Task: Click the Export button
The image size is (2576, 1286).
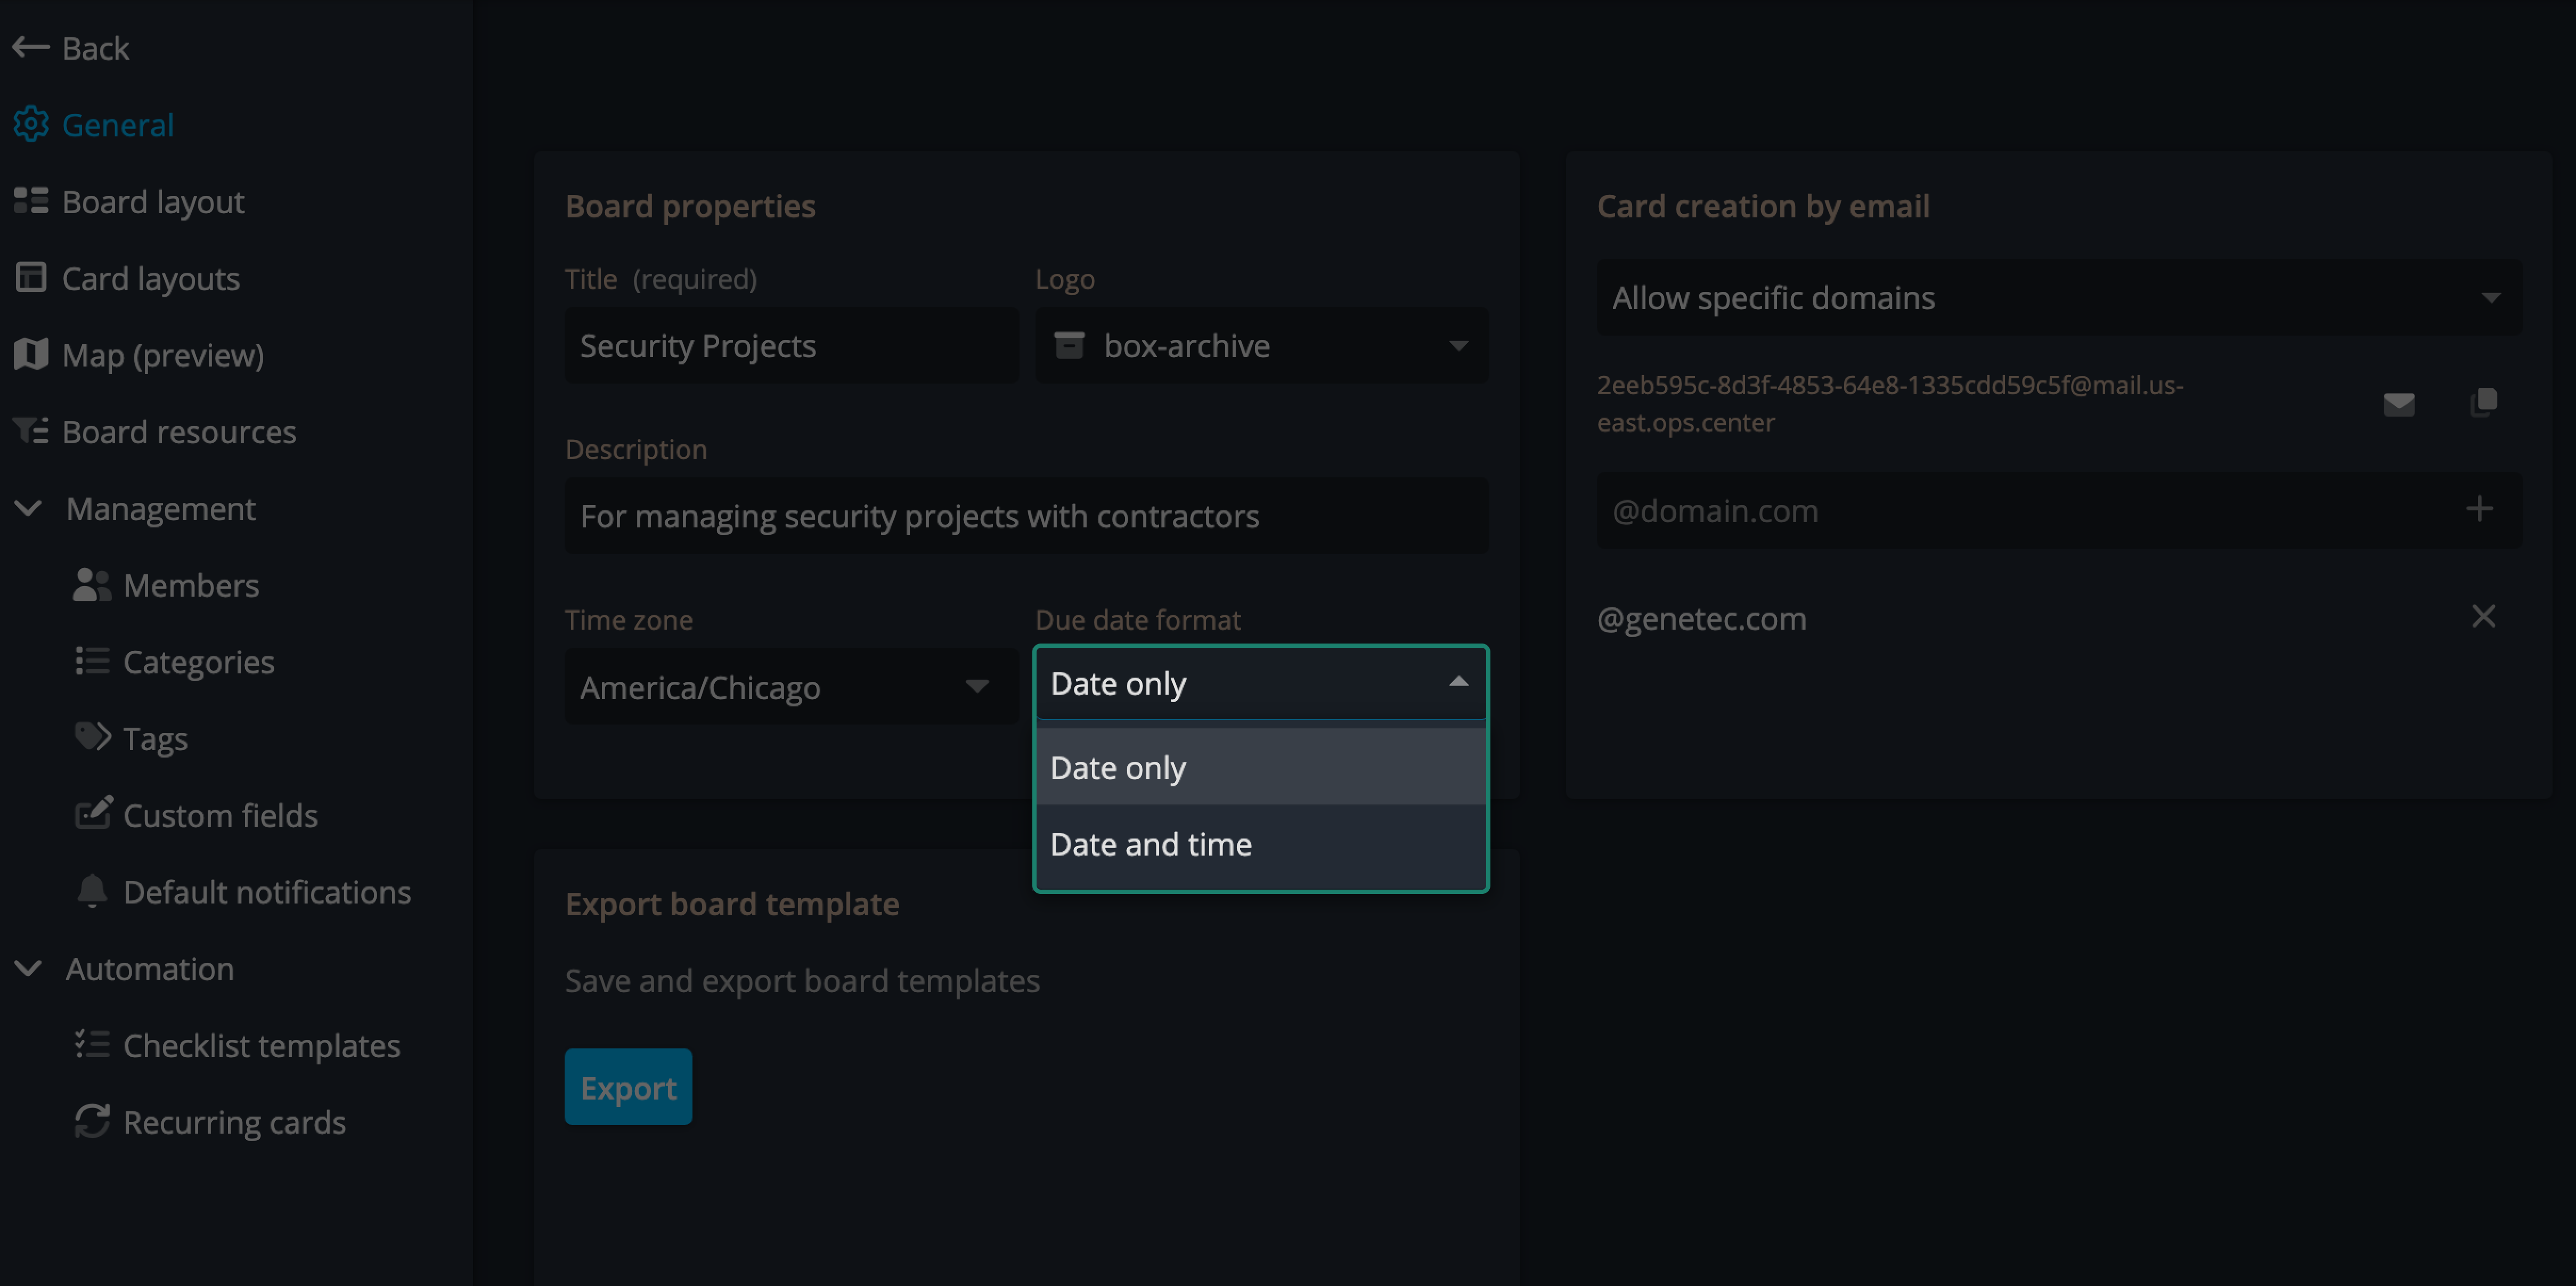Action: (x=627, y=1087)
